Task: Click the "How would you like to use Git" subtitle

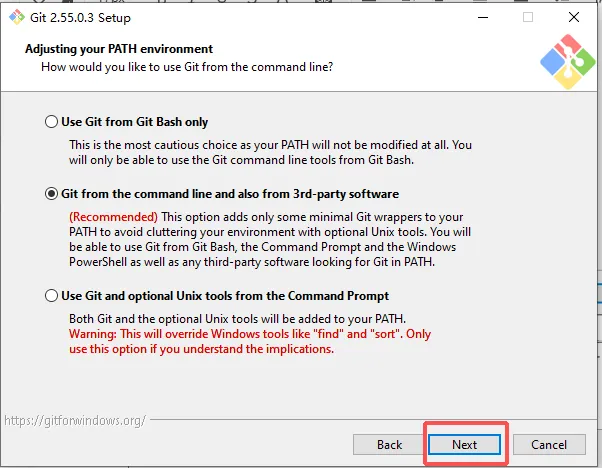Action: click(x=187, y=67)
